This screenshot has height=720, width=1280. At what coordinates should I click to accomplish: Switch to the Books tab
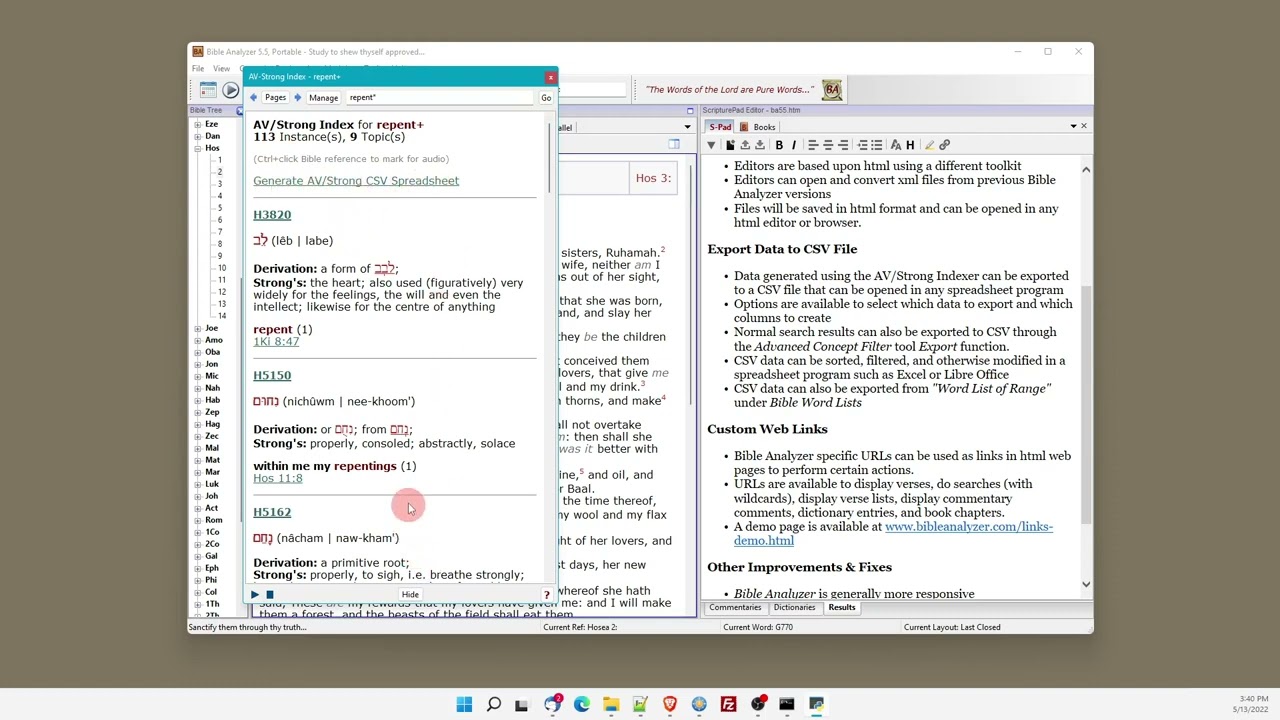759,127
